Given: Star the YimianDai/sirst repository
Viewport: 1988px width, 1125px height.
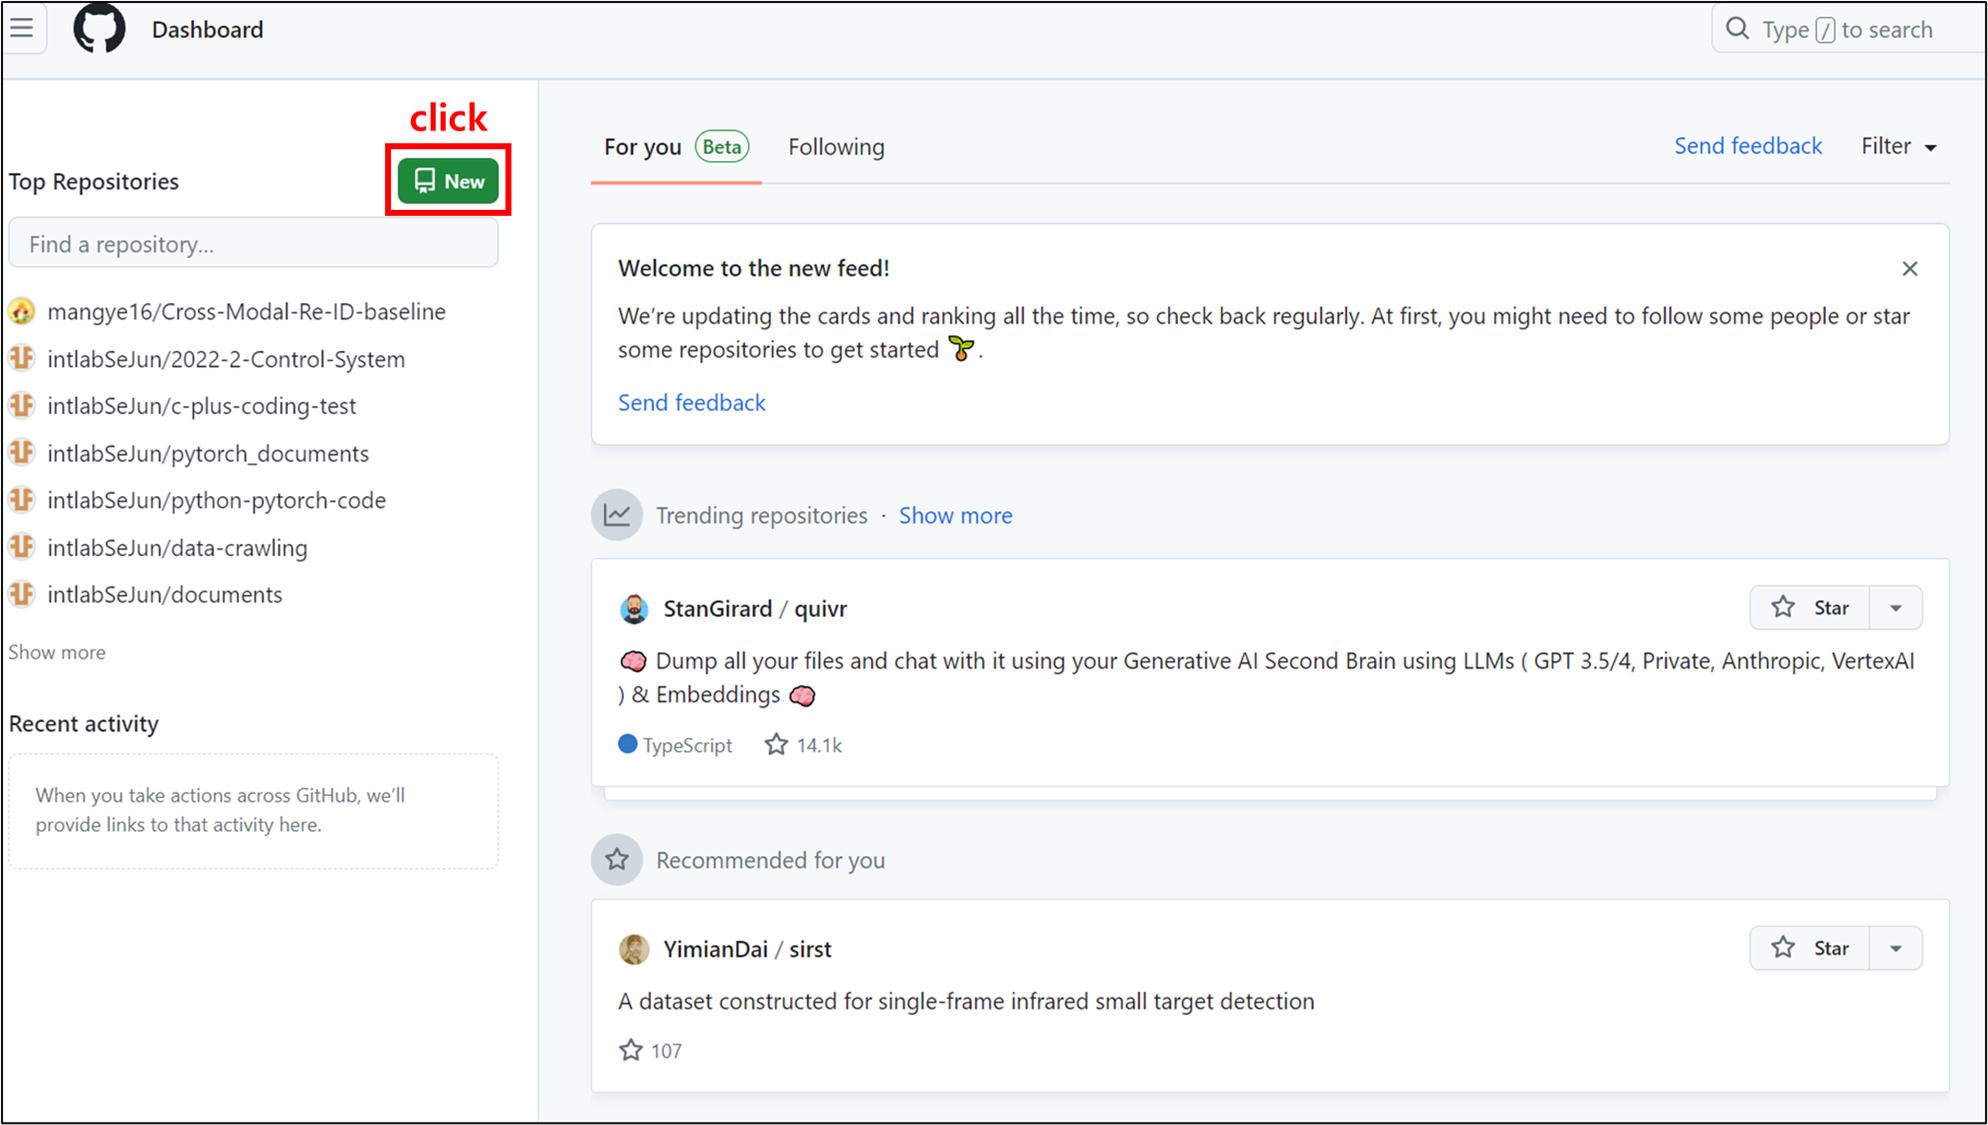Looking at the screenshot, I should (1810, 948).
